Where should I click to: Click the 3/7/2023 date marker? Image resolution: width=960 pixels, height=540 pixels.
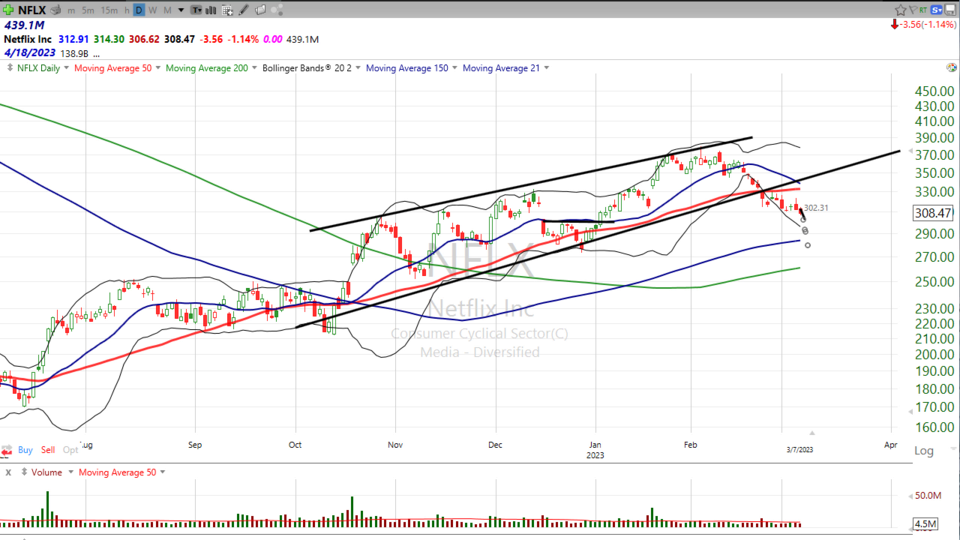800,450
